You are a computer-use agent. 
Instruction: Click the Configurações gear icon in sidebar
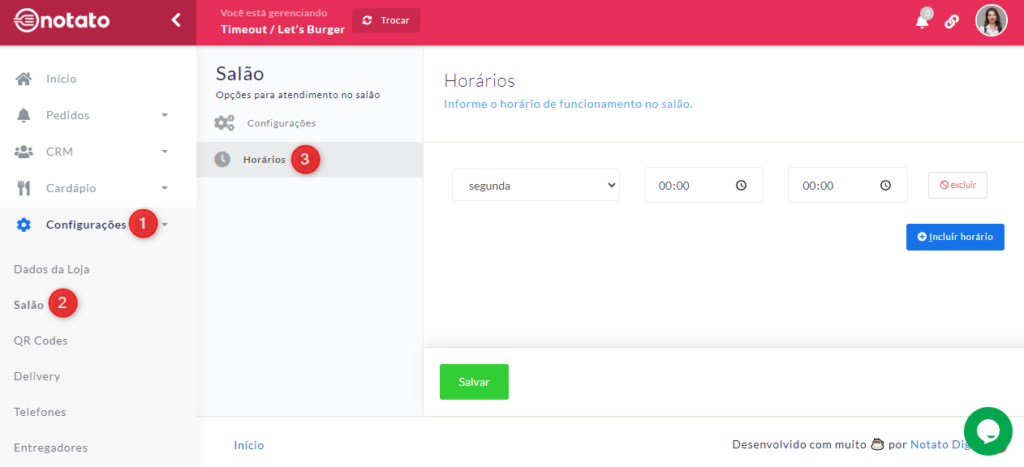[x=24, y=225]
